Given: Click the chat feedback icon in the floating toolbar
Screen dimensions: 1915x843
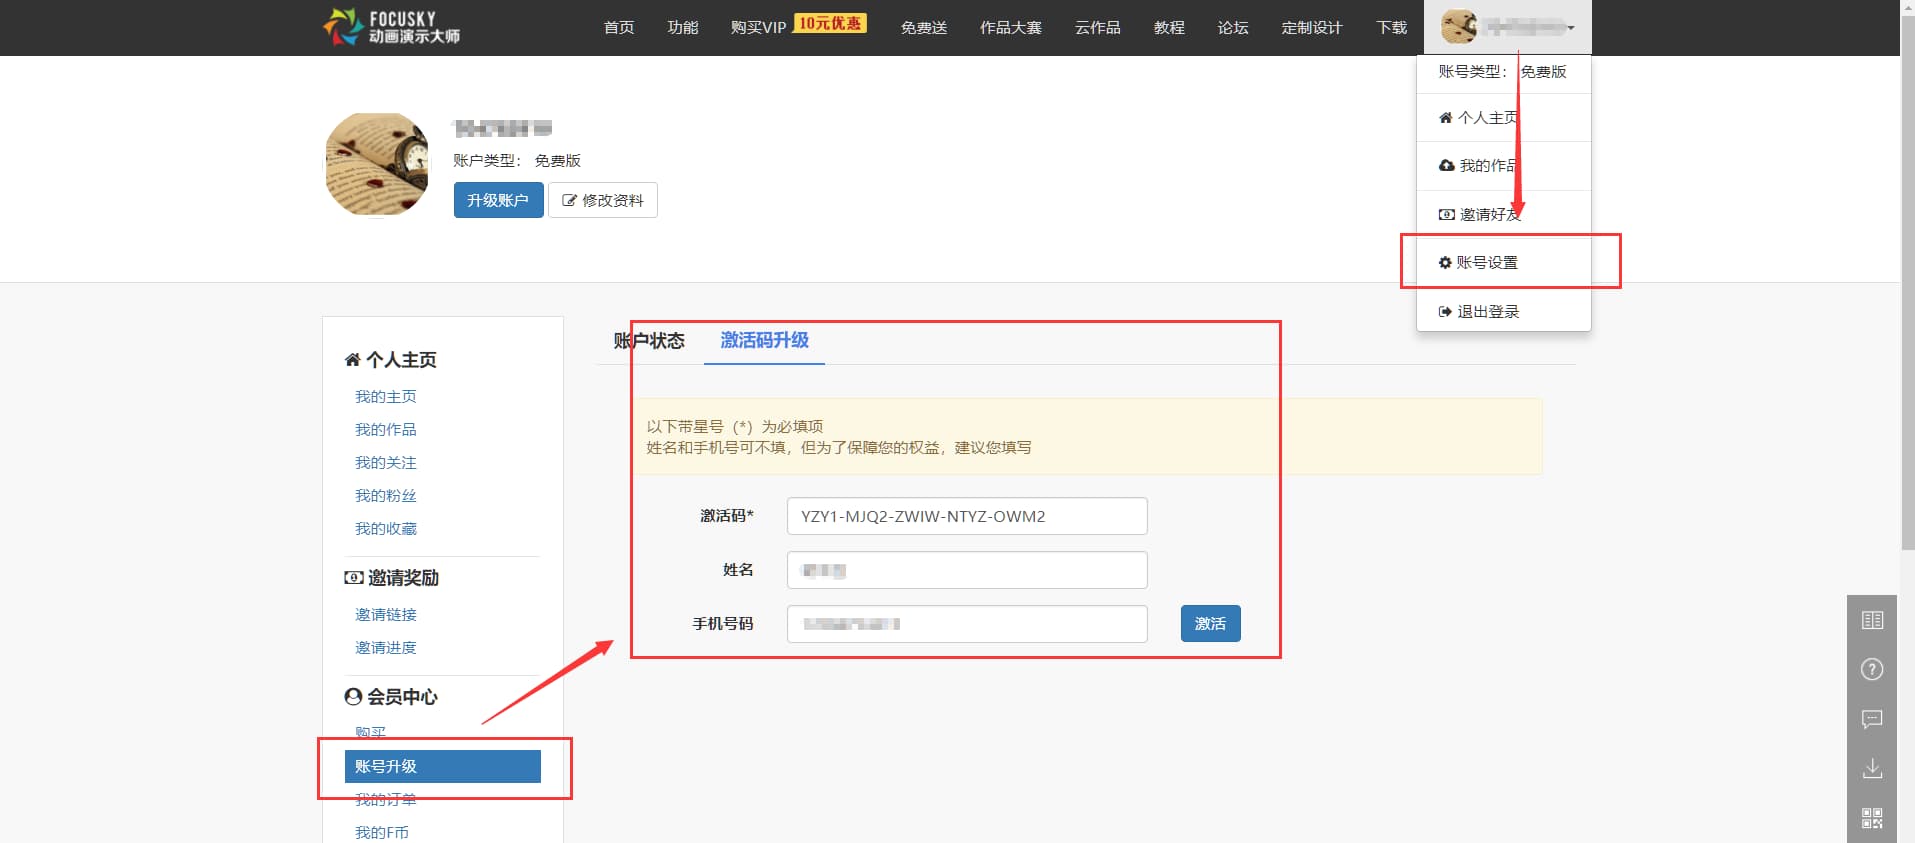Looking at the screenshot, I should tap(1873, 719).
